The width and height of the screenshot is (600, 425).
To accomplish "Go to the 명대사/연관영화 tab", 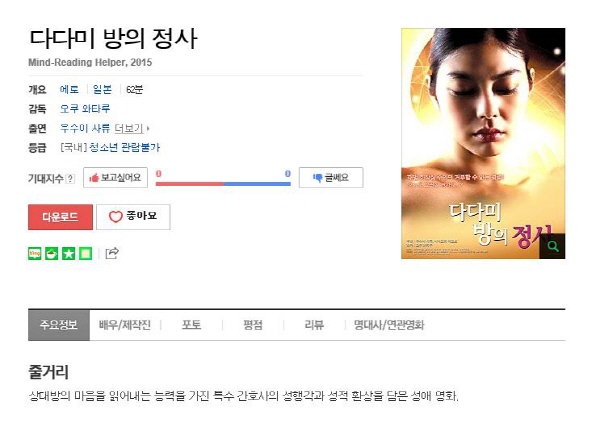I will click(x=389, y=325).
